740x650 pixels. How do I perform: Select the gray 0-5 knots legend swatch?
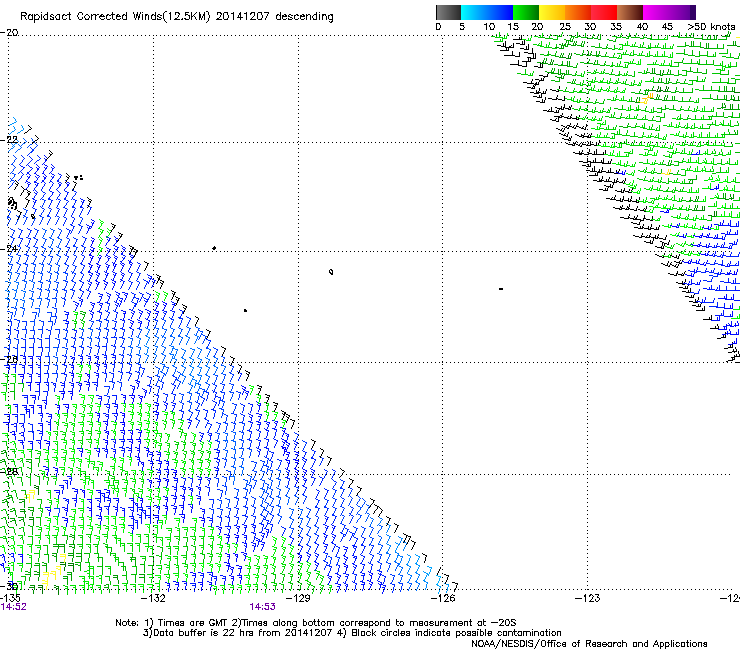(448, 12)
